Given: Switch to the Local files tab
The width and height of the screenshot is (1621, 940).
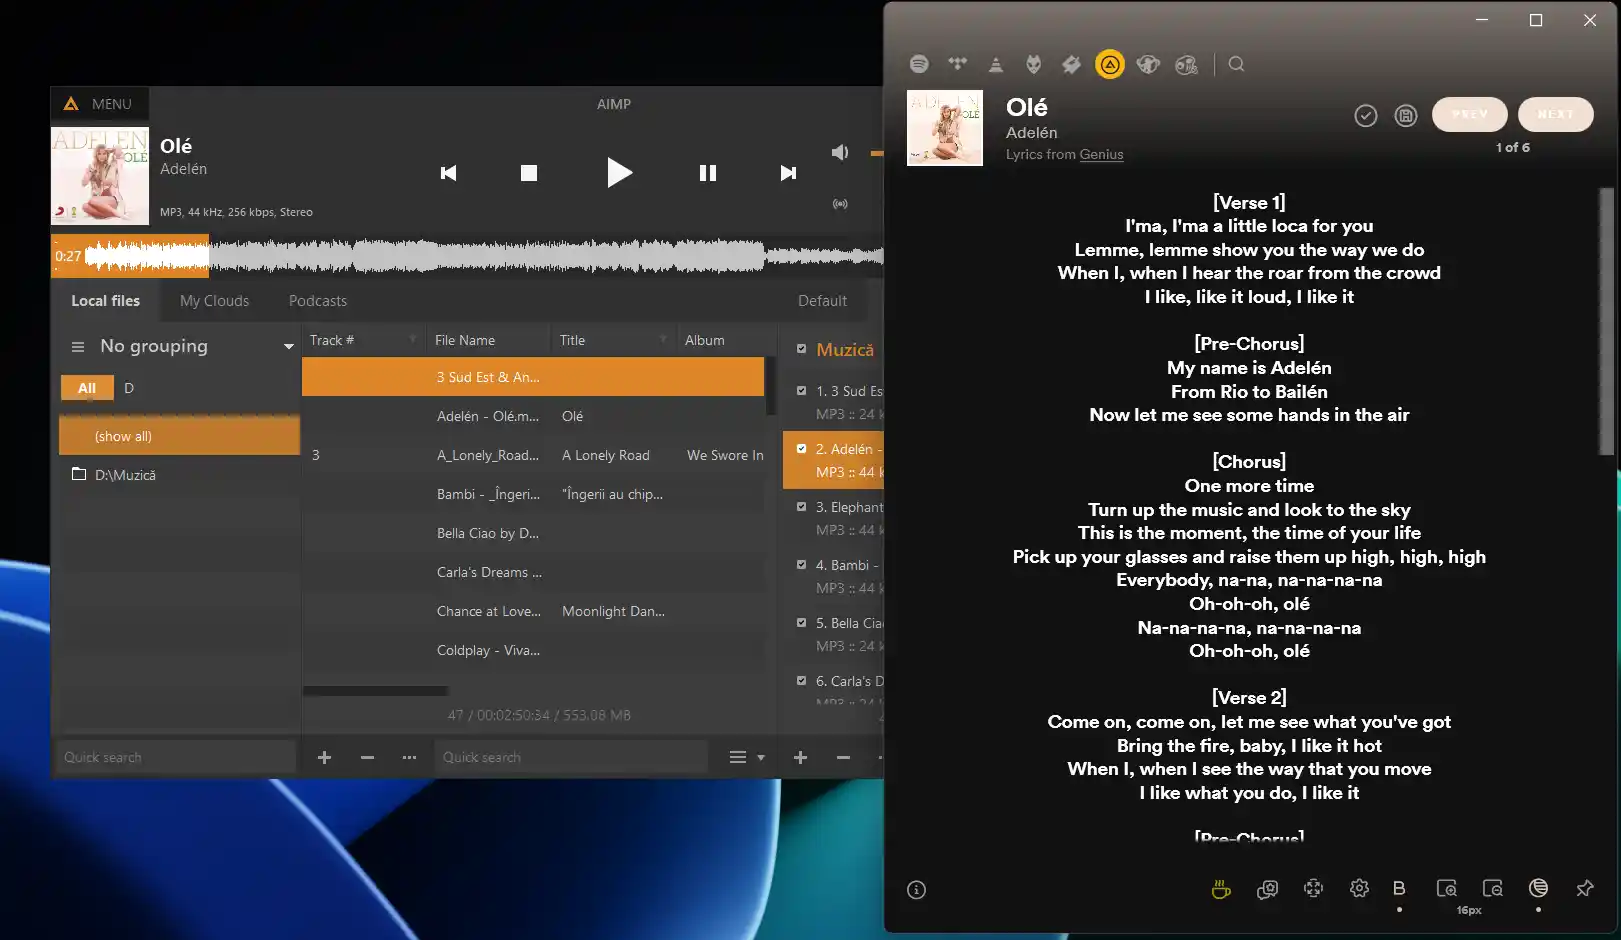Looking at the screenshot, I should tap(105, 301).
